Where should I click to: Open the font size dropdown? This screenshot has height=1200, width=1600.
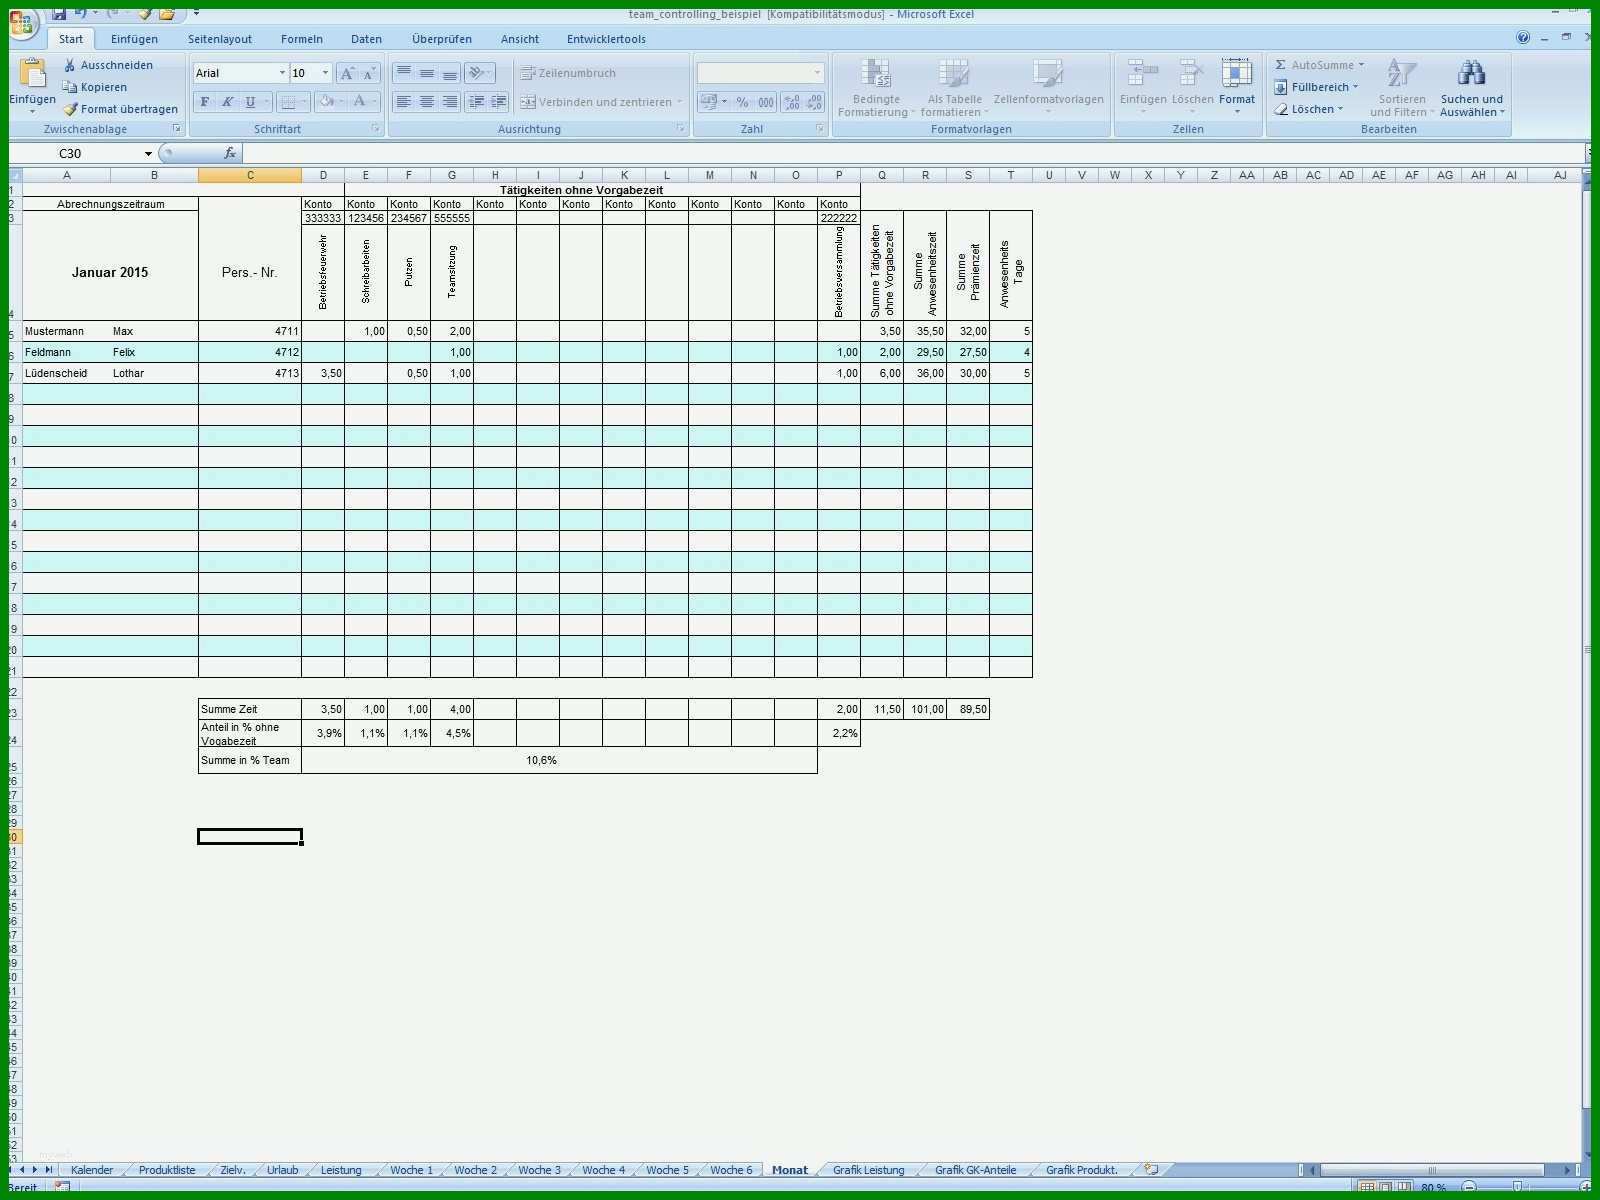click(x=325, y=73)
